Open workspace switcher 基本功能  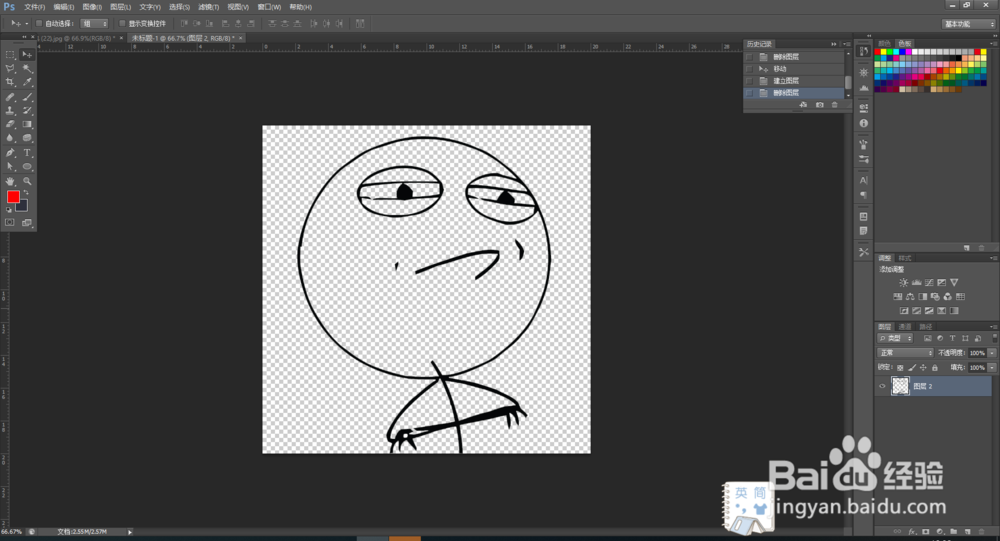[969, 24]
